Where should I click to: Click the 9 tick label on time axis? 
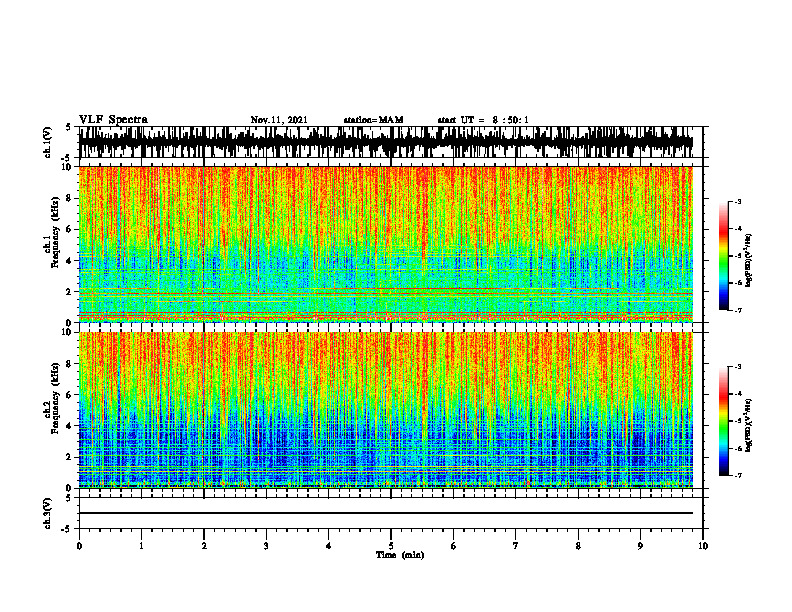640,546
